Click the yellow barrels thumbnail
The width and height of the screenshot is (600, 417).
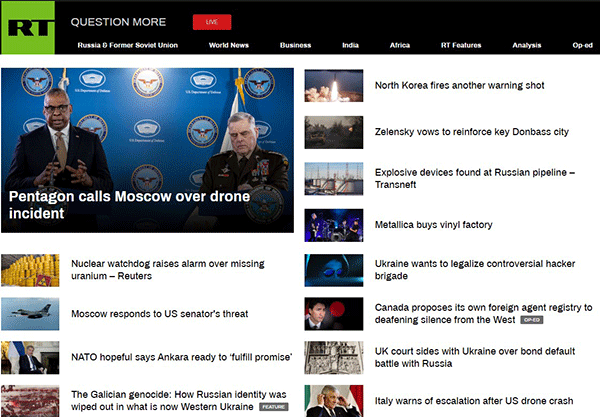coord(30,270)
